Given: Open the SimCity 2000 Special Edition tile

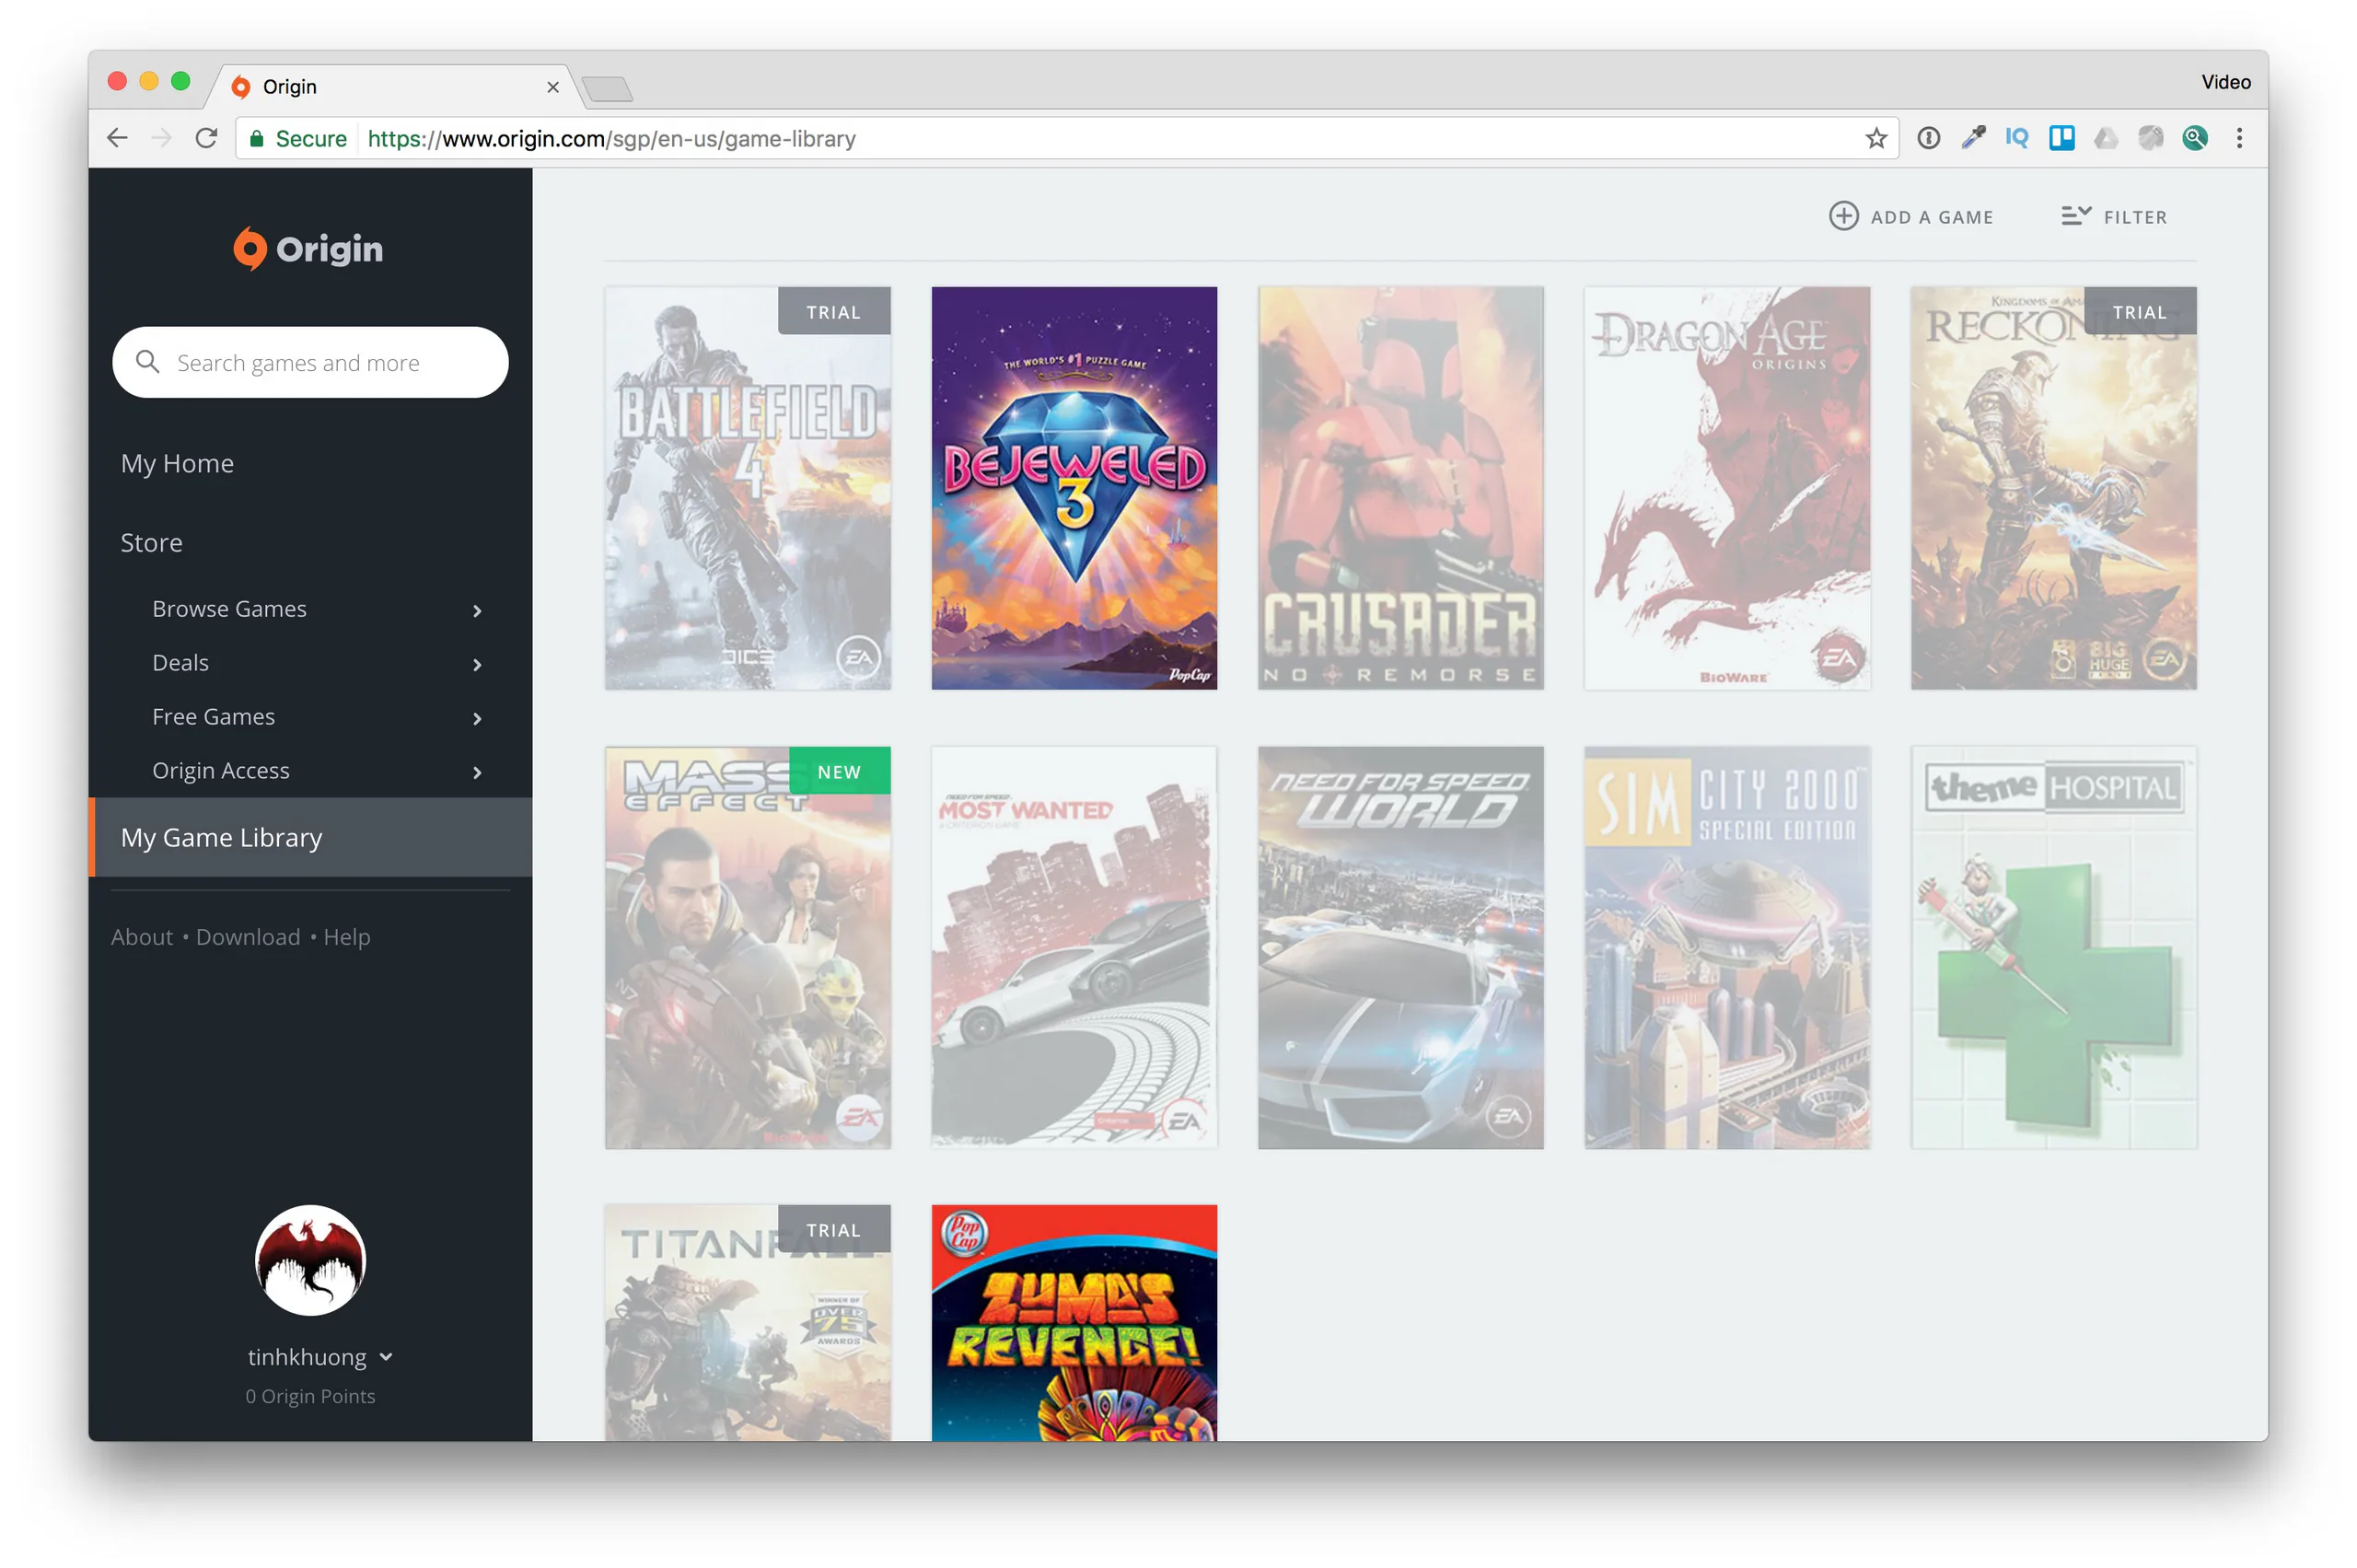Looking at the screenshot, I should 1727,947.
